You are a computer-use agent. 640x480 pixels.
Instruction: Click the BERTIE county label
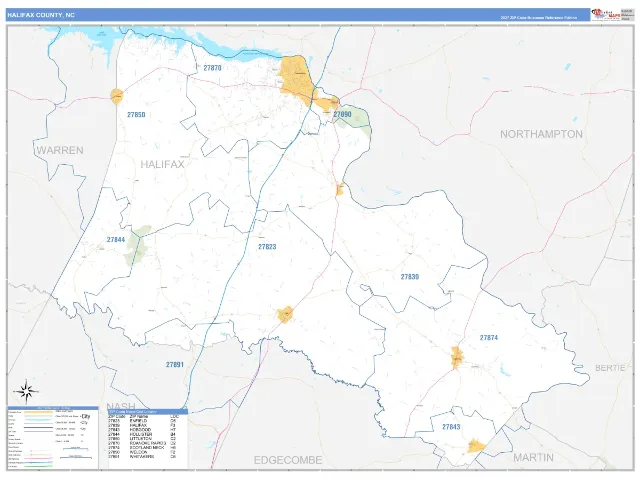pyautogui.click(x=610, y=368)
